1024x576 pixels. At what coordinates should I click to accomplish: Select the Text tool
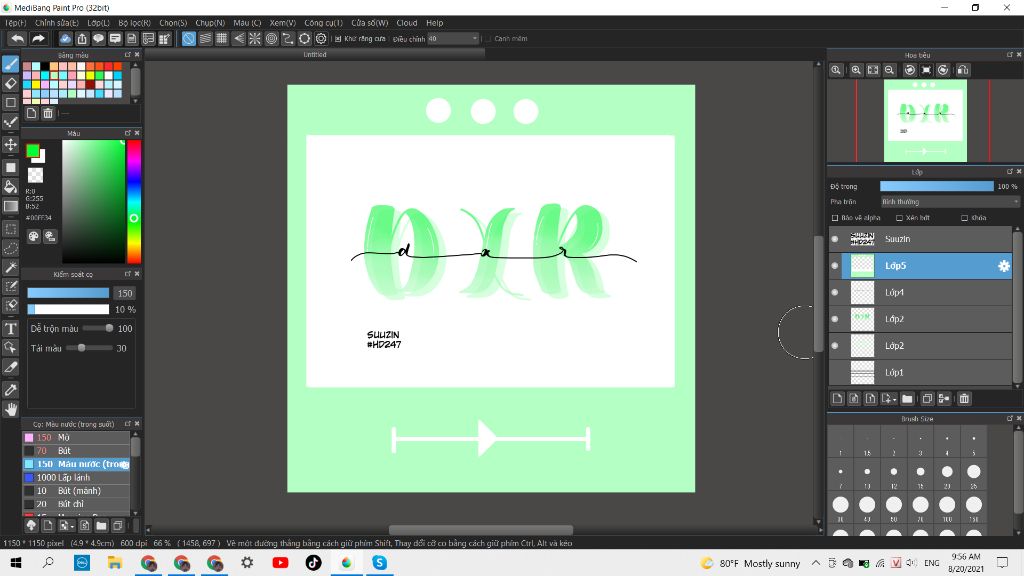pyautogui.click(x=10, y=328)
